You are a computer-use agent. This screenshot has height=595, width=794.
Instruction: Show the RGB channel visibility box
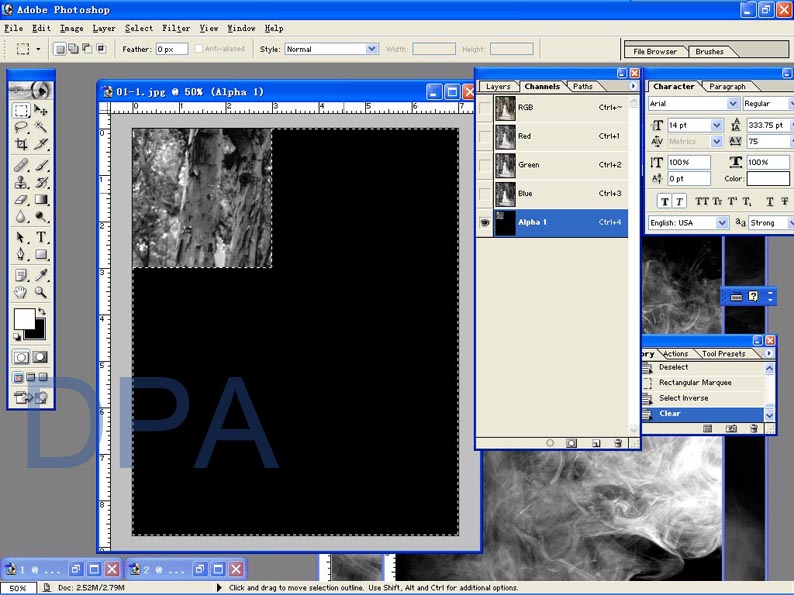(x=485, y=107)
